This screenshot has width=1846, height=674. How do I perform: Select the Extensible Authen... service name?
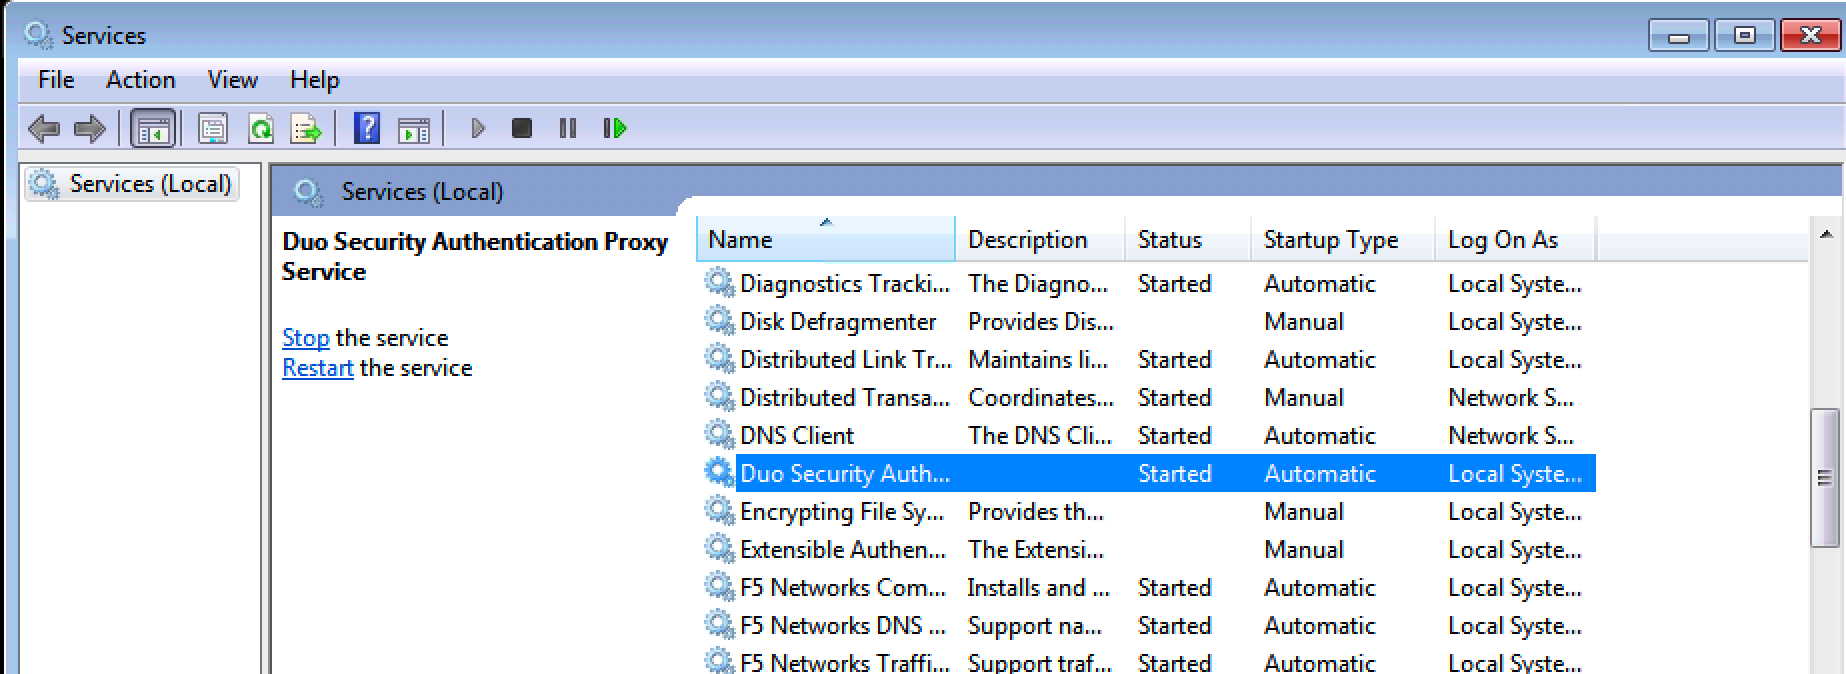point(843,550)
